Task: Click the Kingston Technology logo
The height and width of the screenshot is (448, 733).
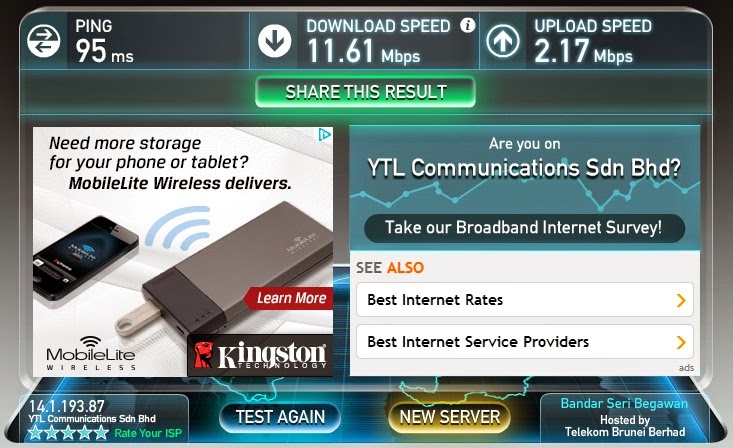Action: click(x=260, y=355)
